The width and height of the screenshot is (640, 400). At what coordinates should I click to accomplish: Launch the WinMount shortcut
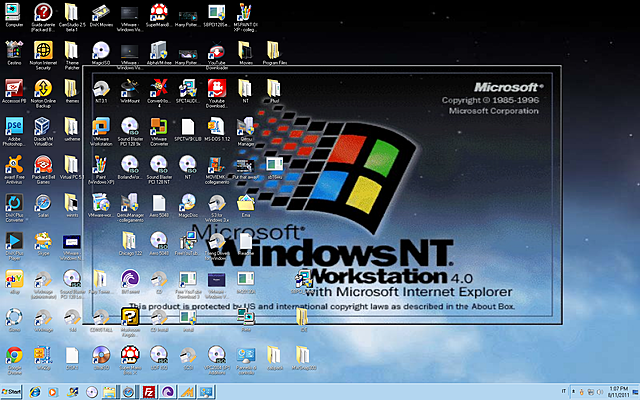pos(130,91)
